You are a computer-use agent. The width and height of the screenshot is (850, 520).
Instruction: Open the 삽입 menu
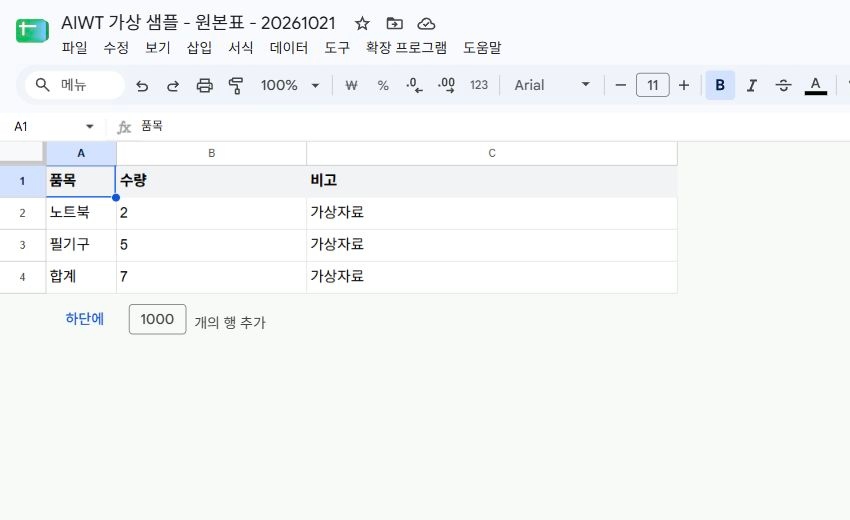tap(199, 48)
